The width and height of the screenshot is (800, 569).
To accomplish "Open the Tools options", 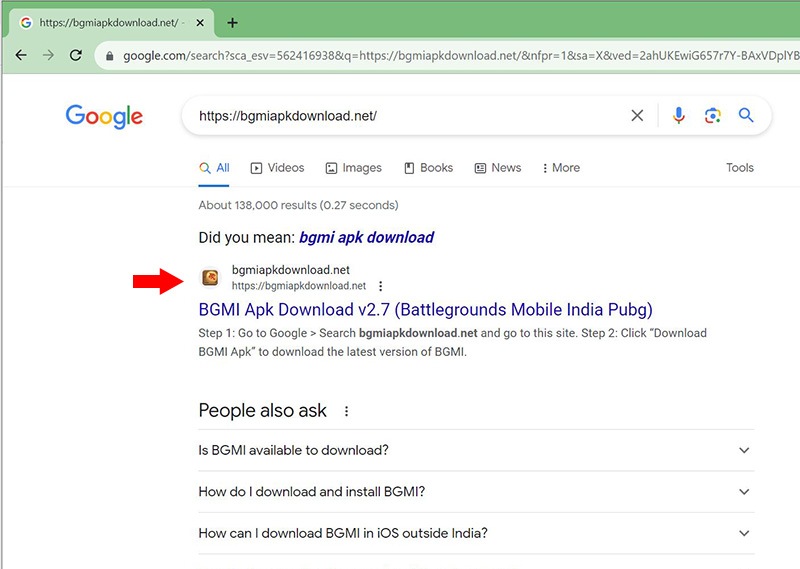I will (x=740, y=168).
